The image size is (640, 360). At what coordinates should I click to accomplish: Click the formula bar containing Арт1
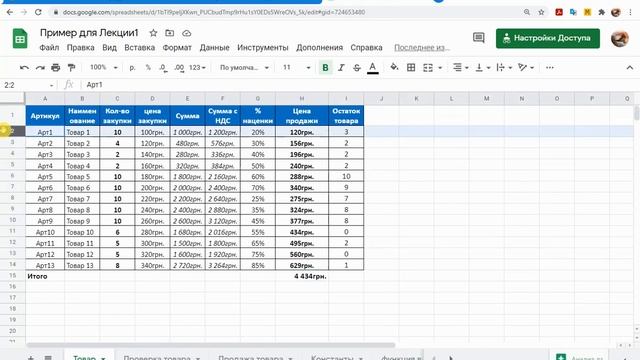click(359, 85)
